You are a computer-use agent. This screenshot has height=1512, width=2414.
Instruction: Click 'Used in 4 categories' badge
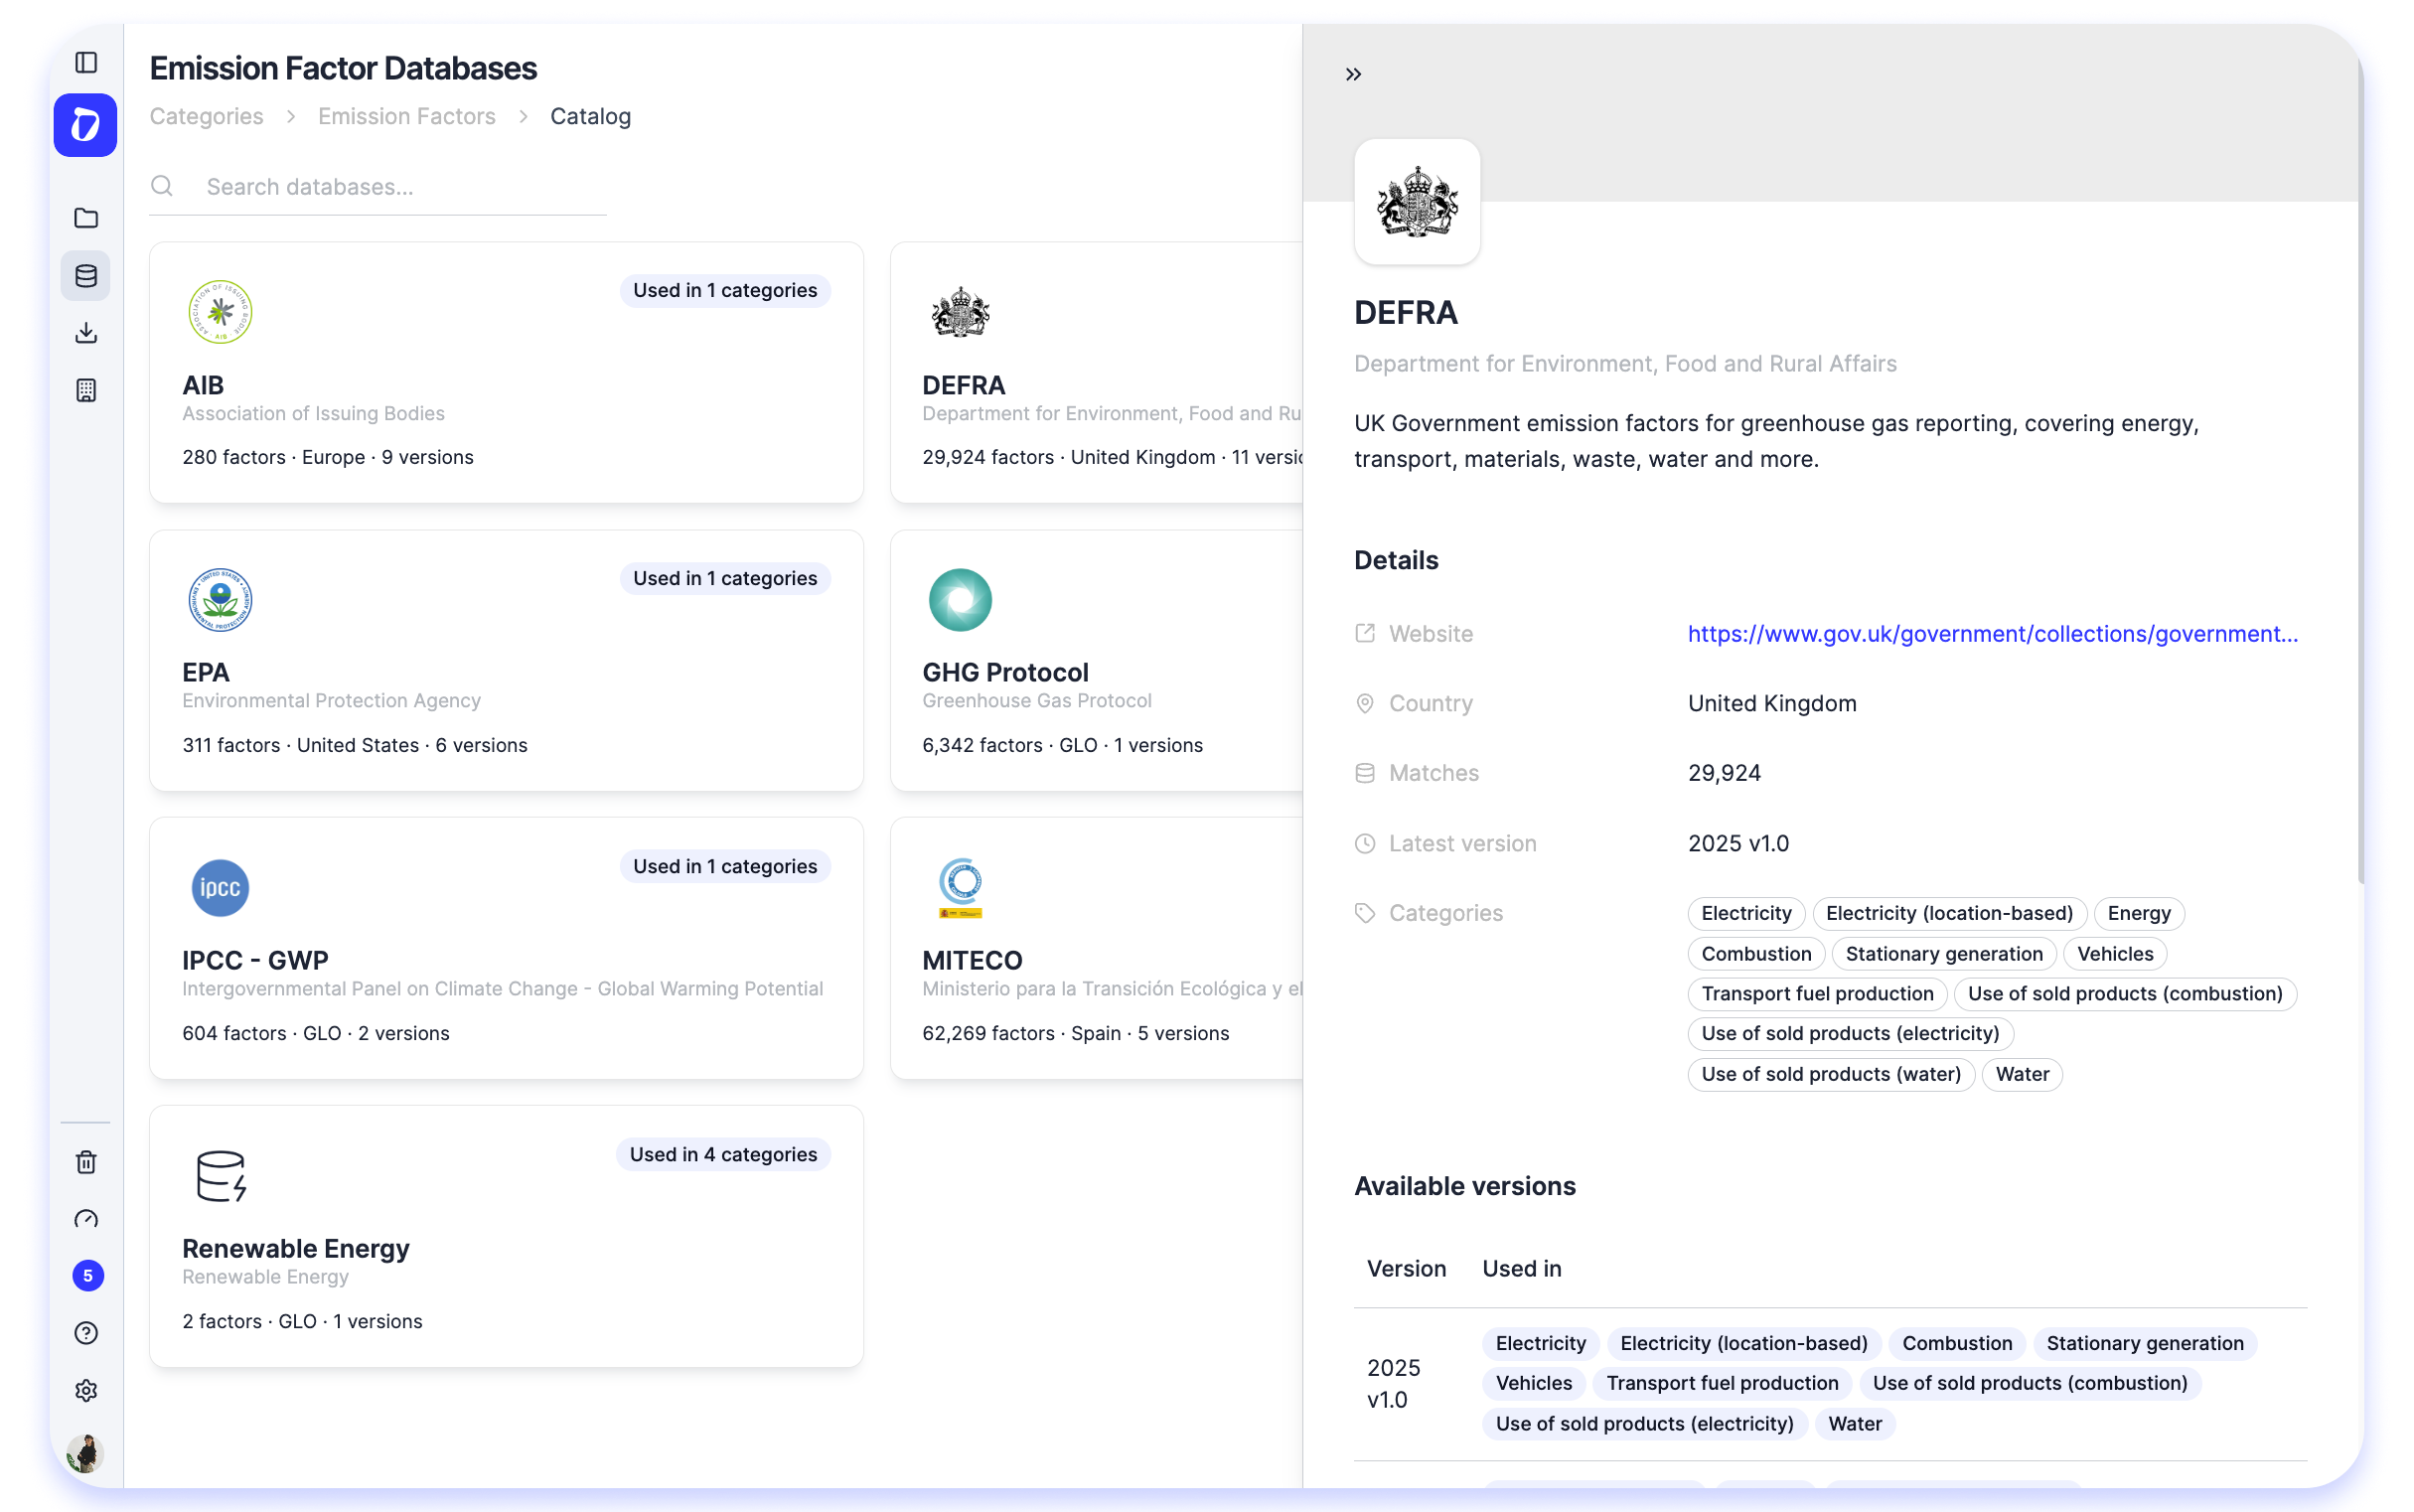[x=723, y=1154]
